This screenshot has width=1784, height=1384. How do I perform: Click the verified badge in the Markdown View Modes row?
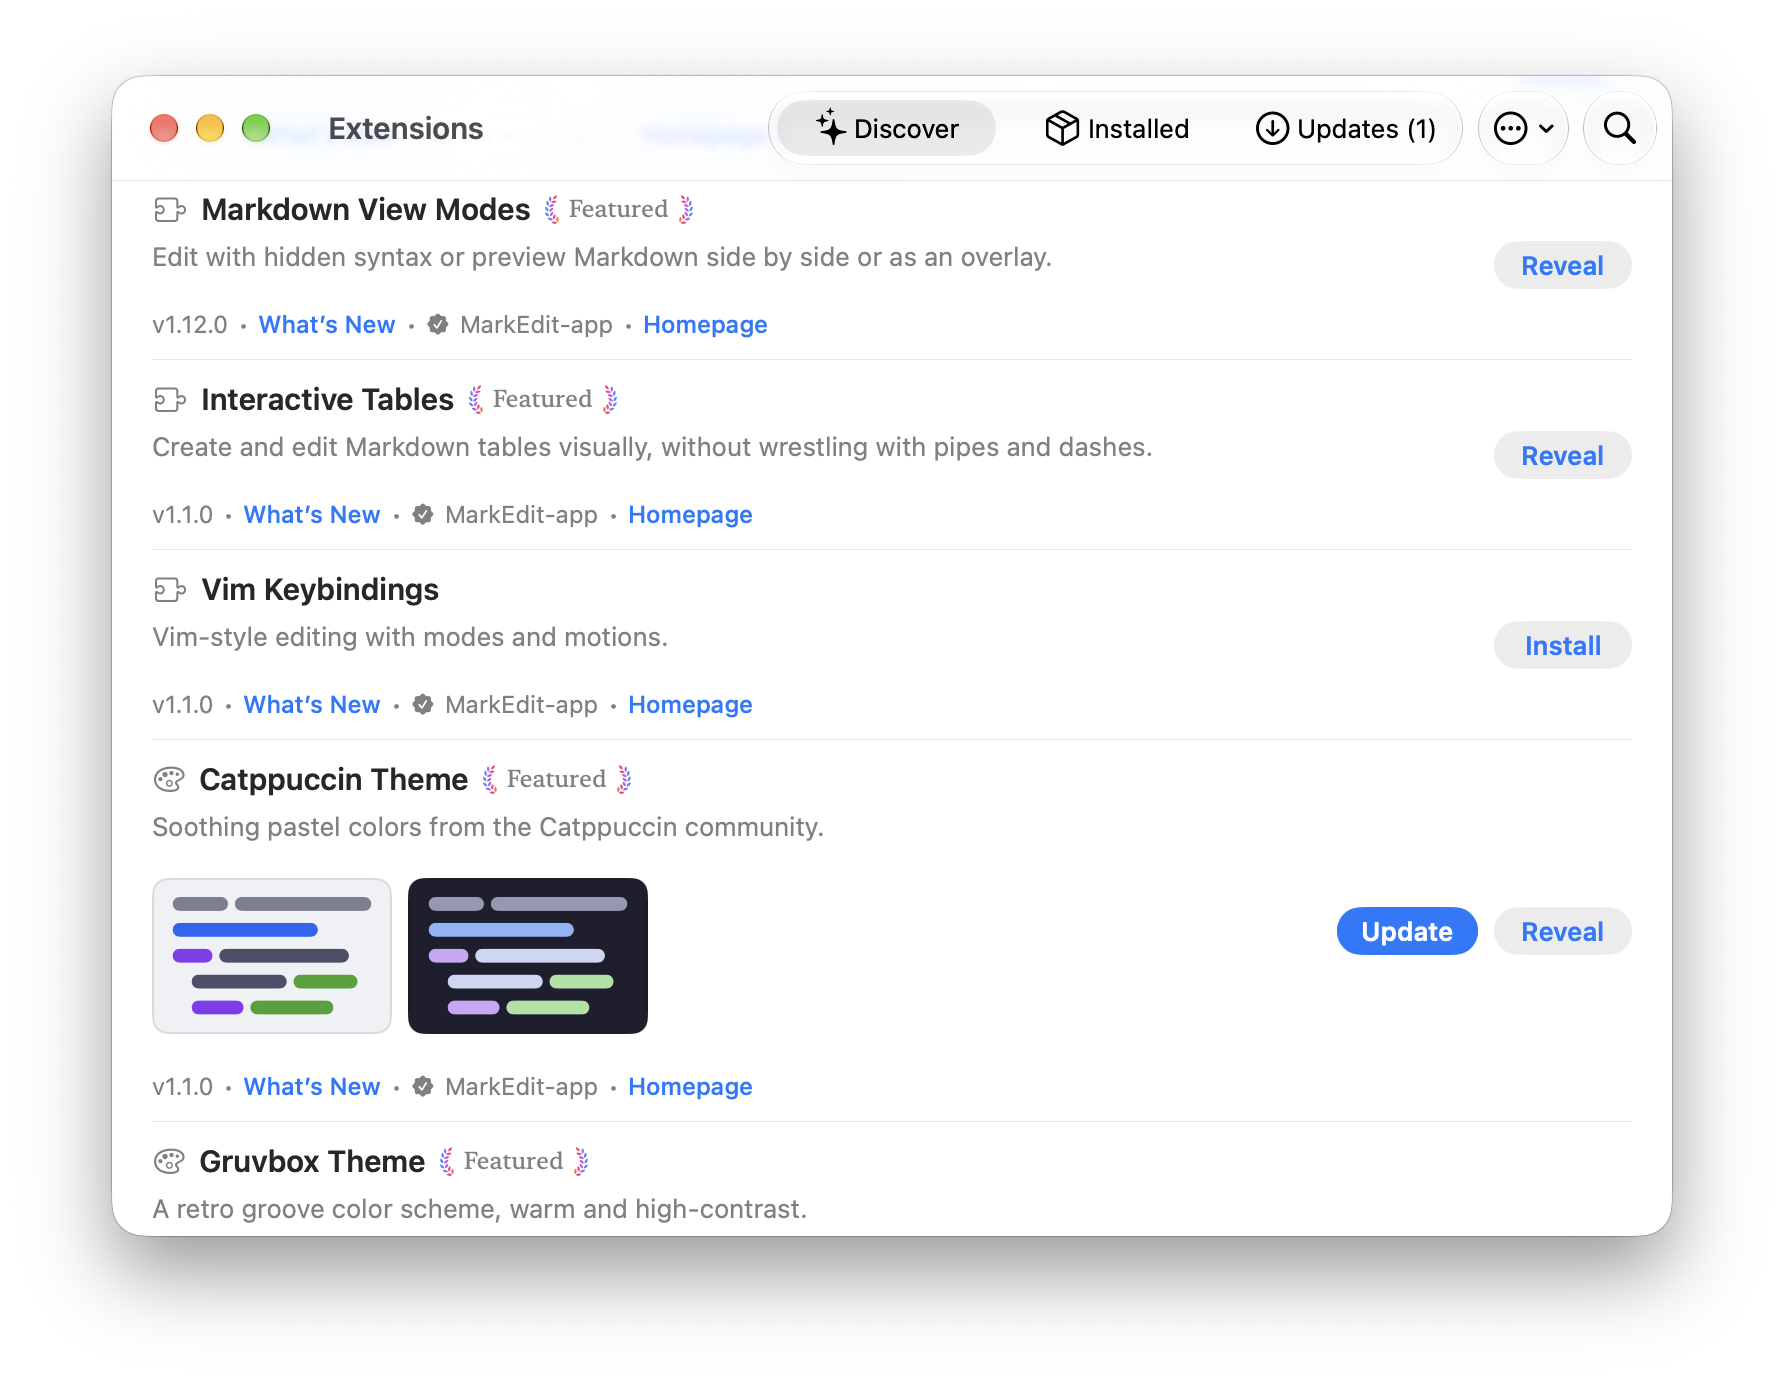click(x=438, y=324)
